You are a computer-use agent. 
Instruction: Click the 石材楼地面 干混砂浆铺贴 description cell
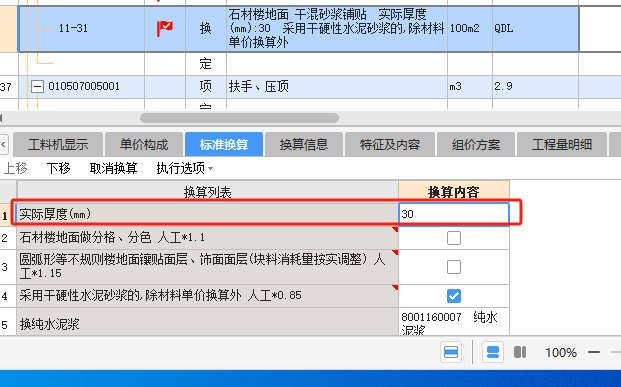(x=337, y=29)
